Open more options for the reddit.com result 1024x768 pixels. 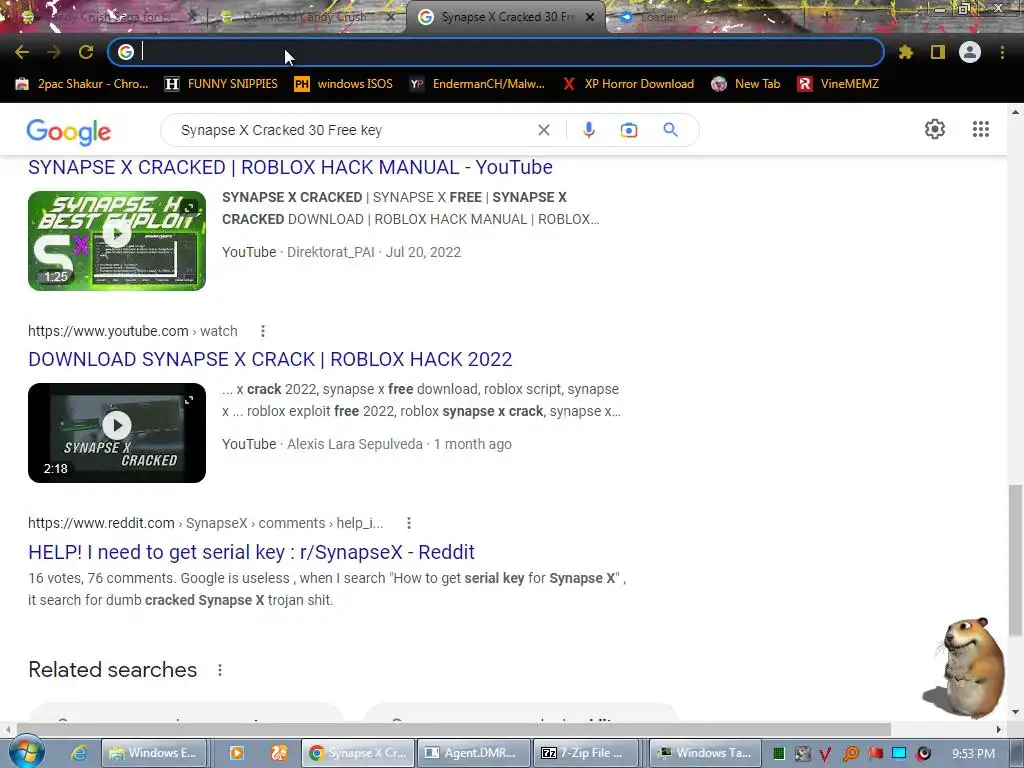pos(409,523)
